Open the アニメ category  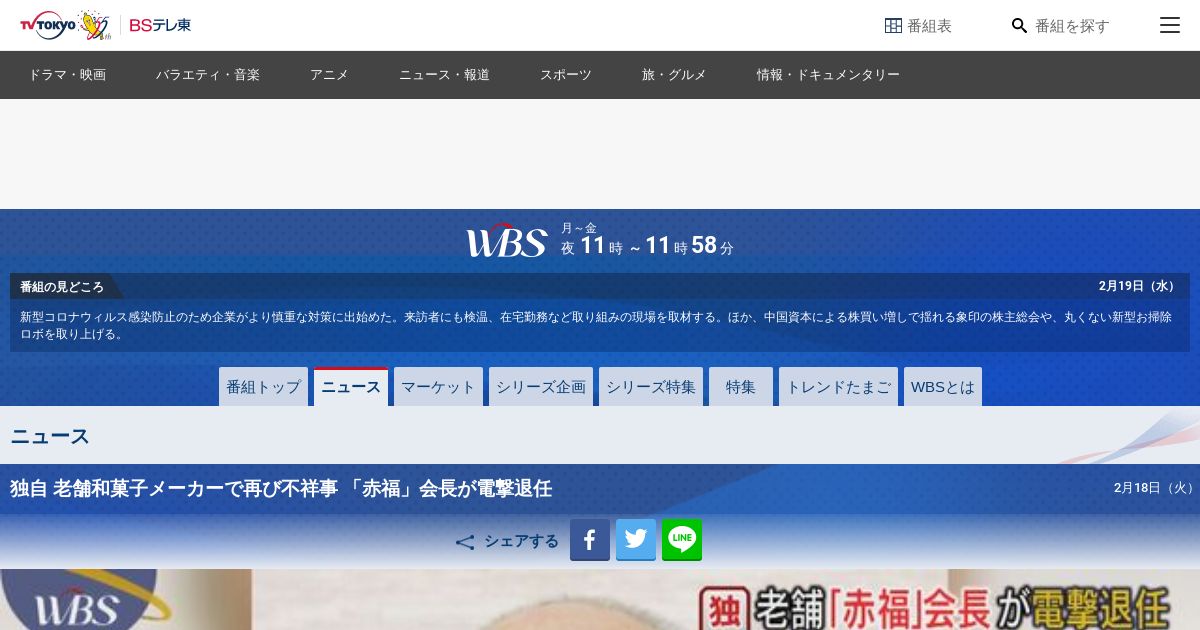point(329,75)
